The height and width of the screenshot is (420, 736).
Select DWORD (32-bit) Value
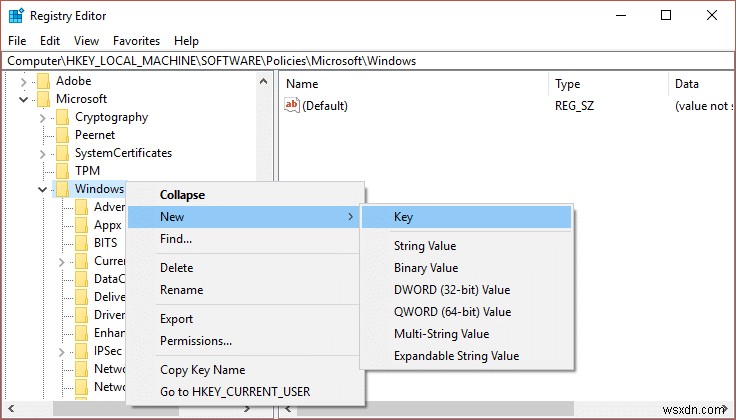pos(467,290)
